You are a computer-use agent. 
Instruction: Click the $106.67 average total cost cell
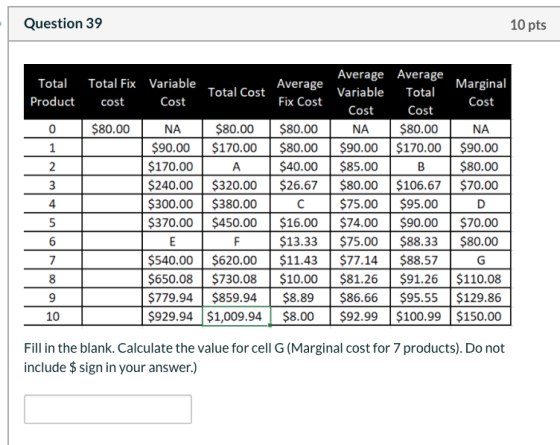[x=421, y=185]
